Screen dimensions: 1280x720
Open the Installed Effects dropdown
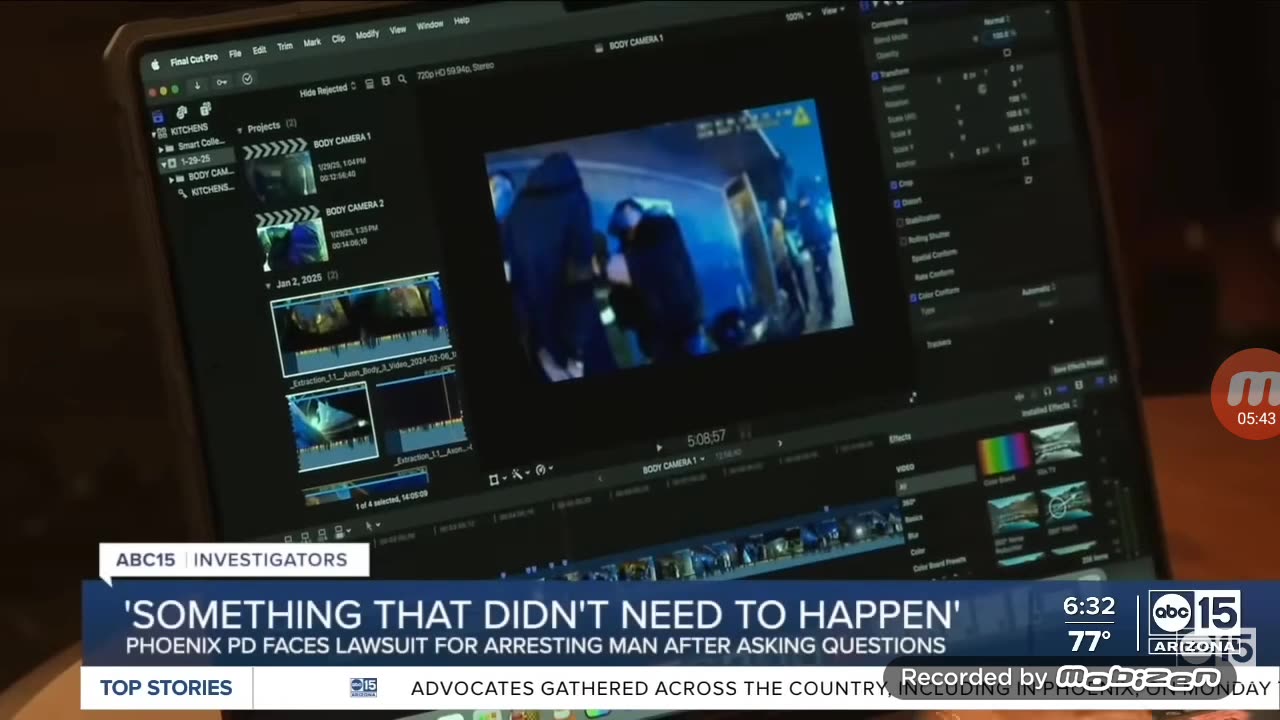click(1049, 407)
